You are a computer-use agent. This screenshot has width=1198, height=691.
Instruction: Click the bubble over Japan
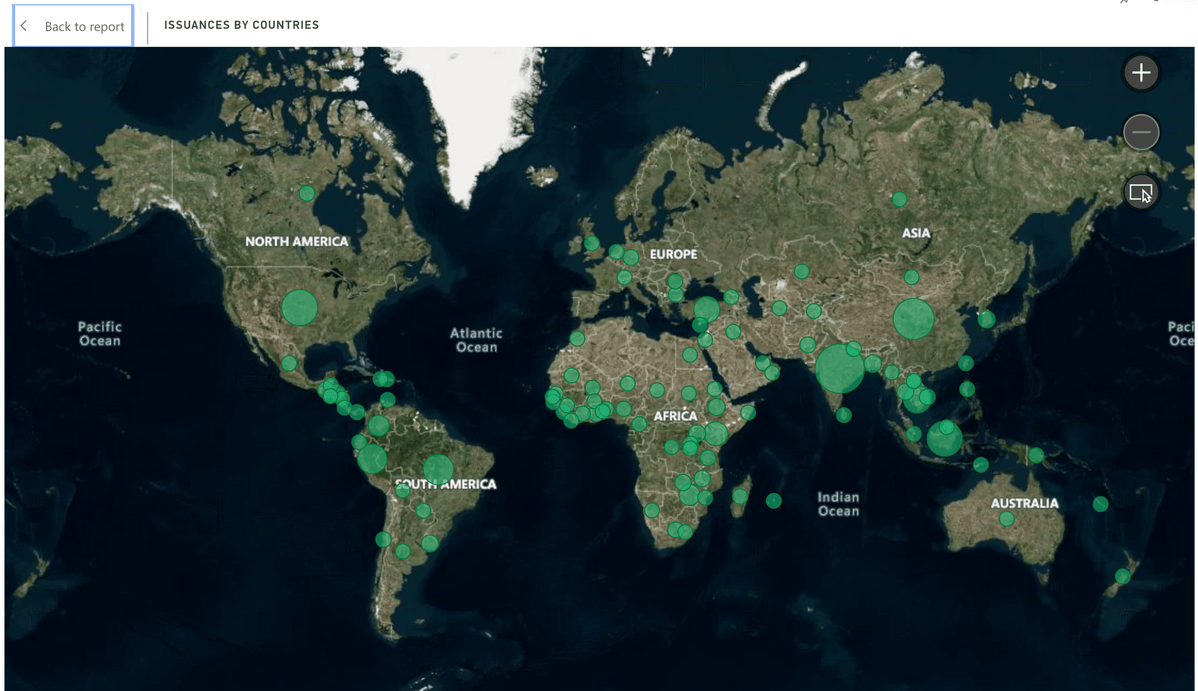click(x=987, y=319)
